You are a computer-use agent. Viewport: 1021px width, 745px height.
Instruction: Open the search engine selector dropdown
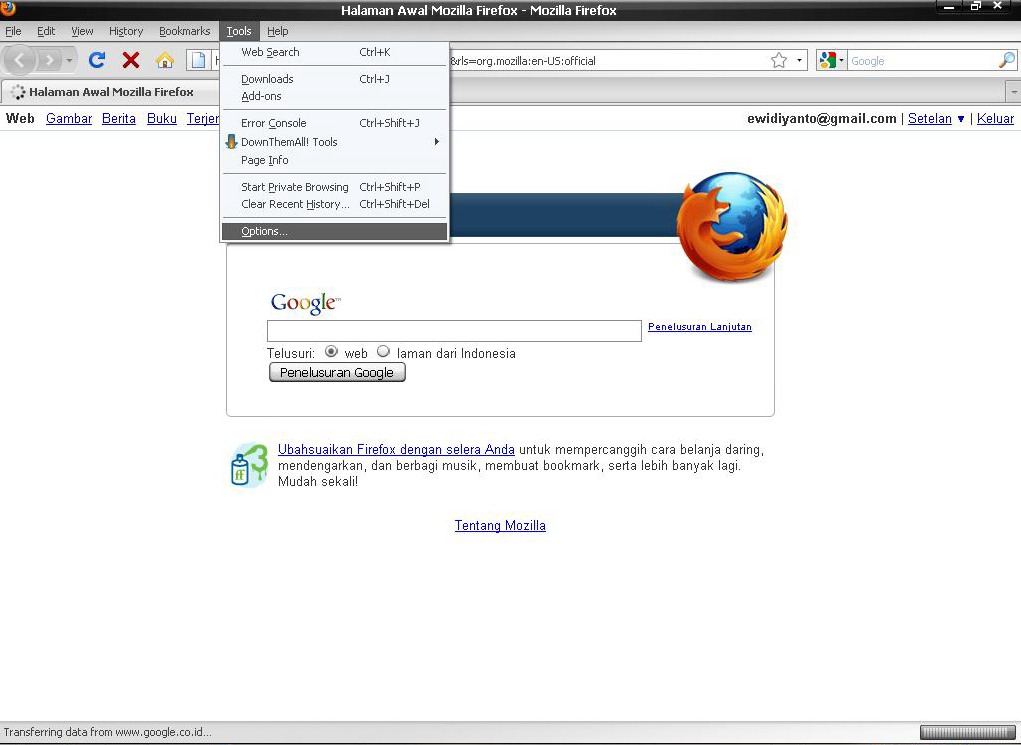click(x=841, y=61)
